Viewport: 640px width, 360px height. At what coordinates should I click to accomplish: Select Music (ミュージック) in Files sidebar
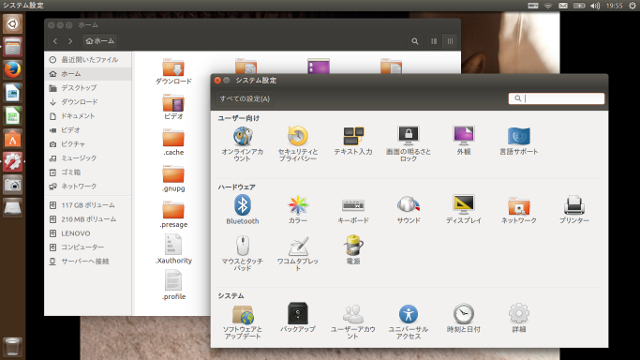88,158
